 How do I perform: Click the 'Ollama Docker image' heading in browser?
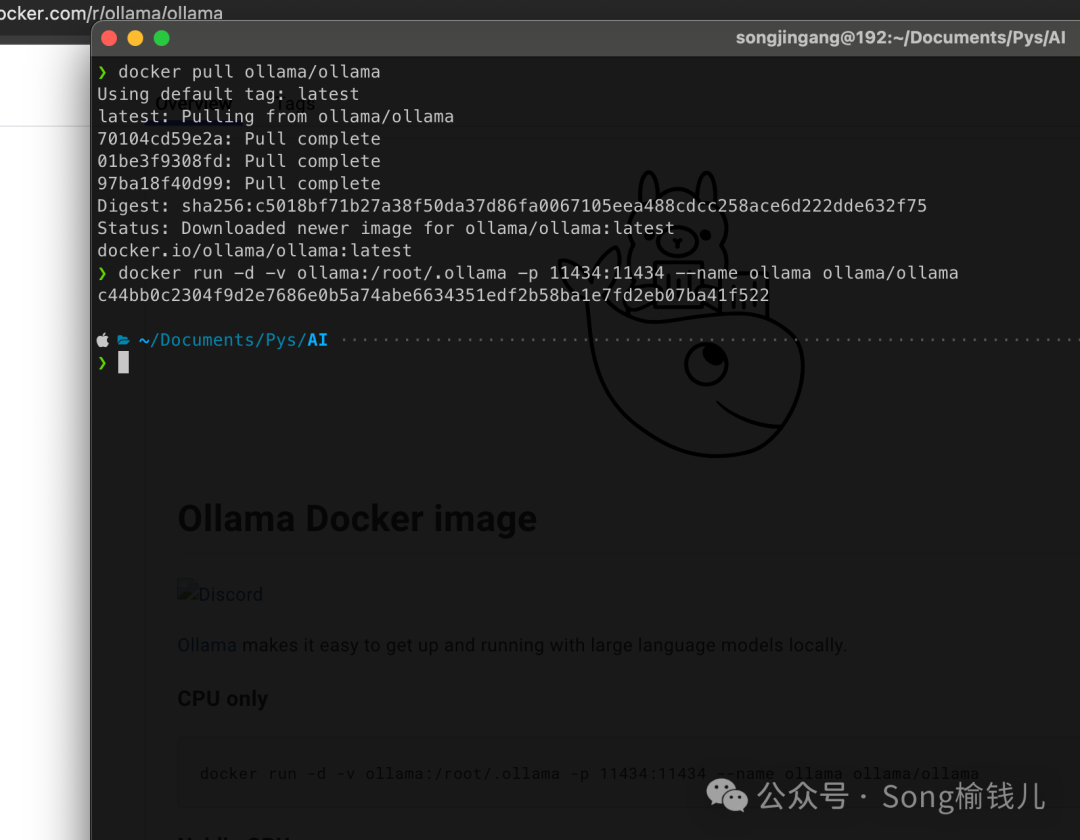357,518
